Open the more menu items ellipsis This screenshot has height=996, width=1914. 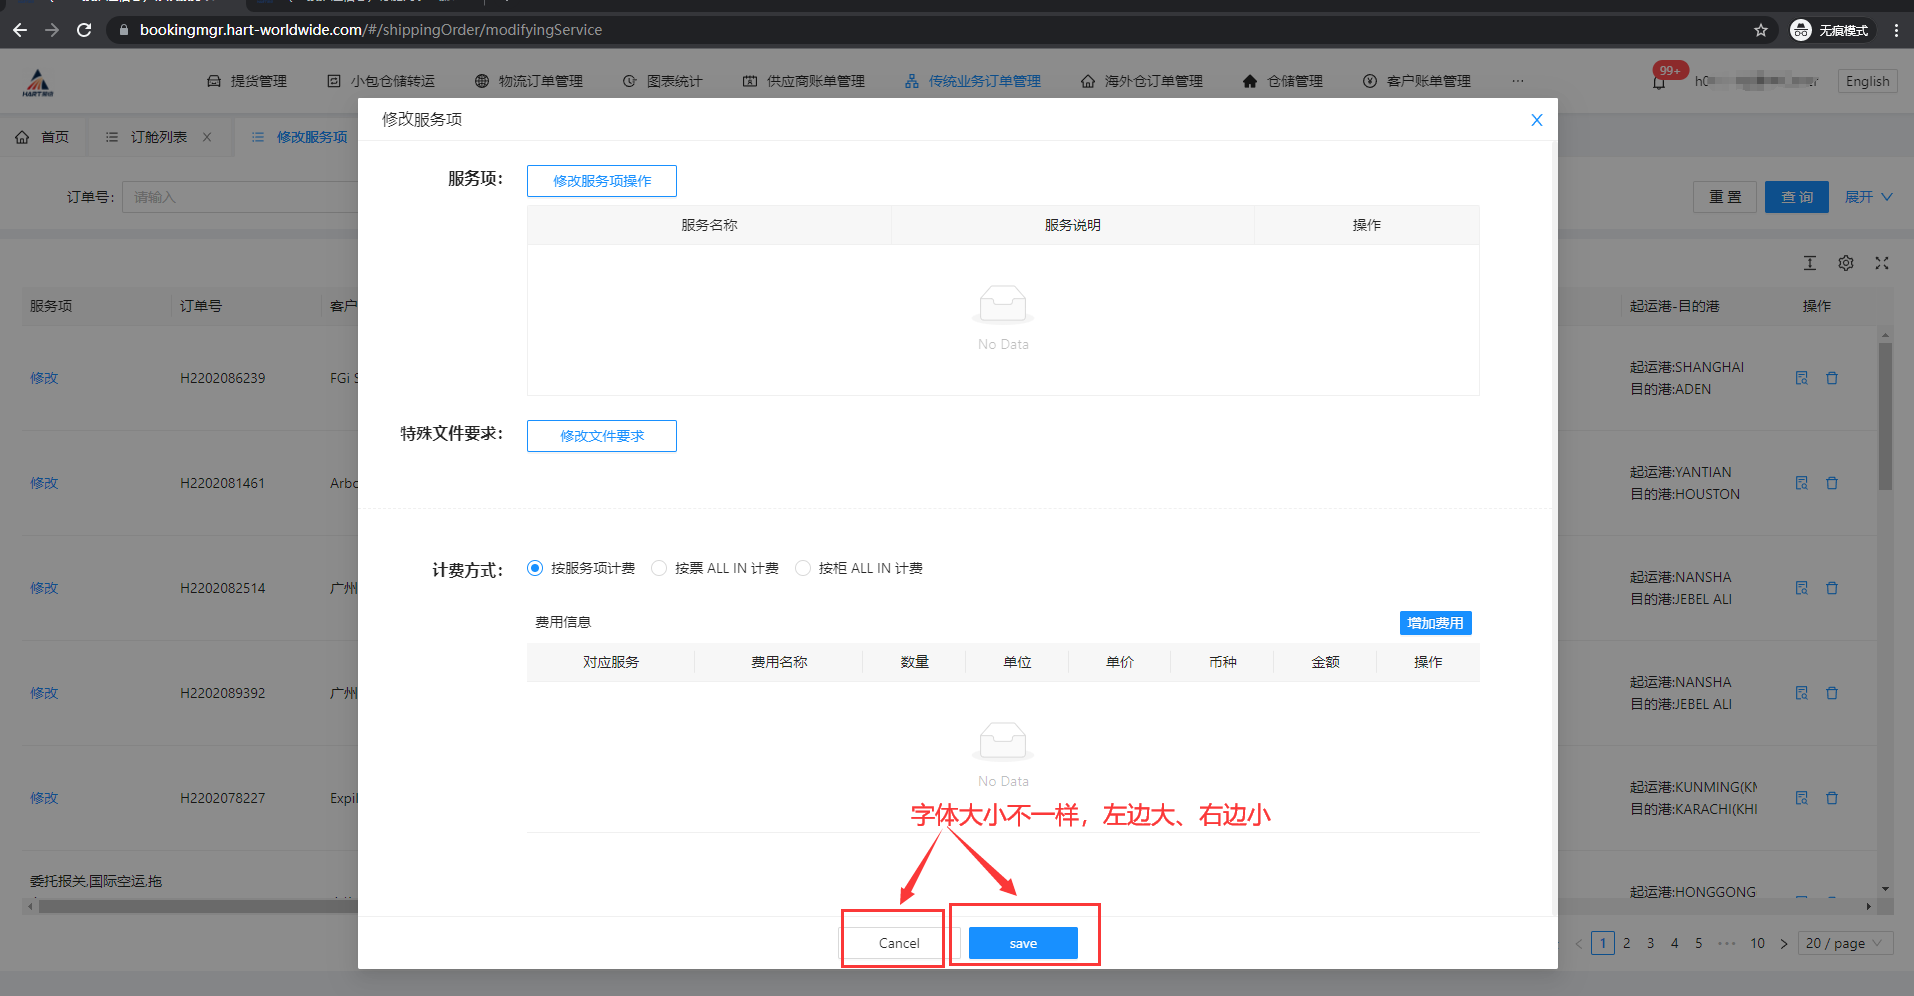(x=1517, y=81)
